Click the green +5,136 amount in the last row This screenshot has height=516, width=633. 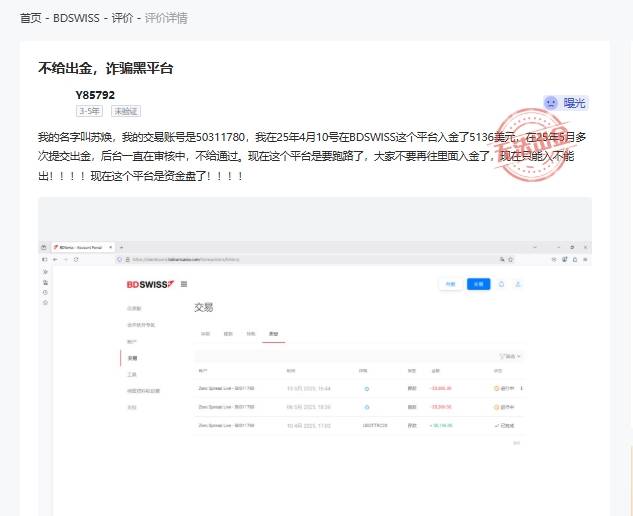tap(441, 426)
